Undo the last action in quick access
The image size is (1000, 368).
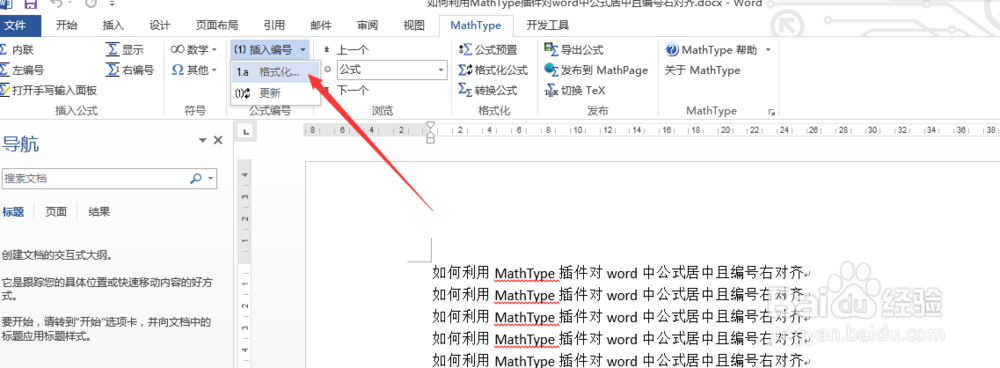point(56,3)
